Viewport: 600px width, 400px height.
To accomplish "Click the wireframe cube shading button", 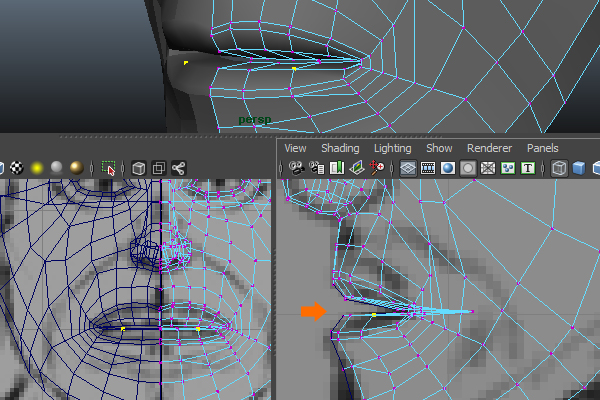I will (560, 168).
